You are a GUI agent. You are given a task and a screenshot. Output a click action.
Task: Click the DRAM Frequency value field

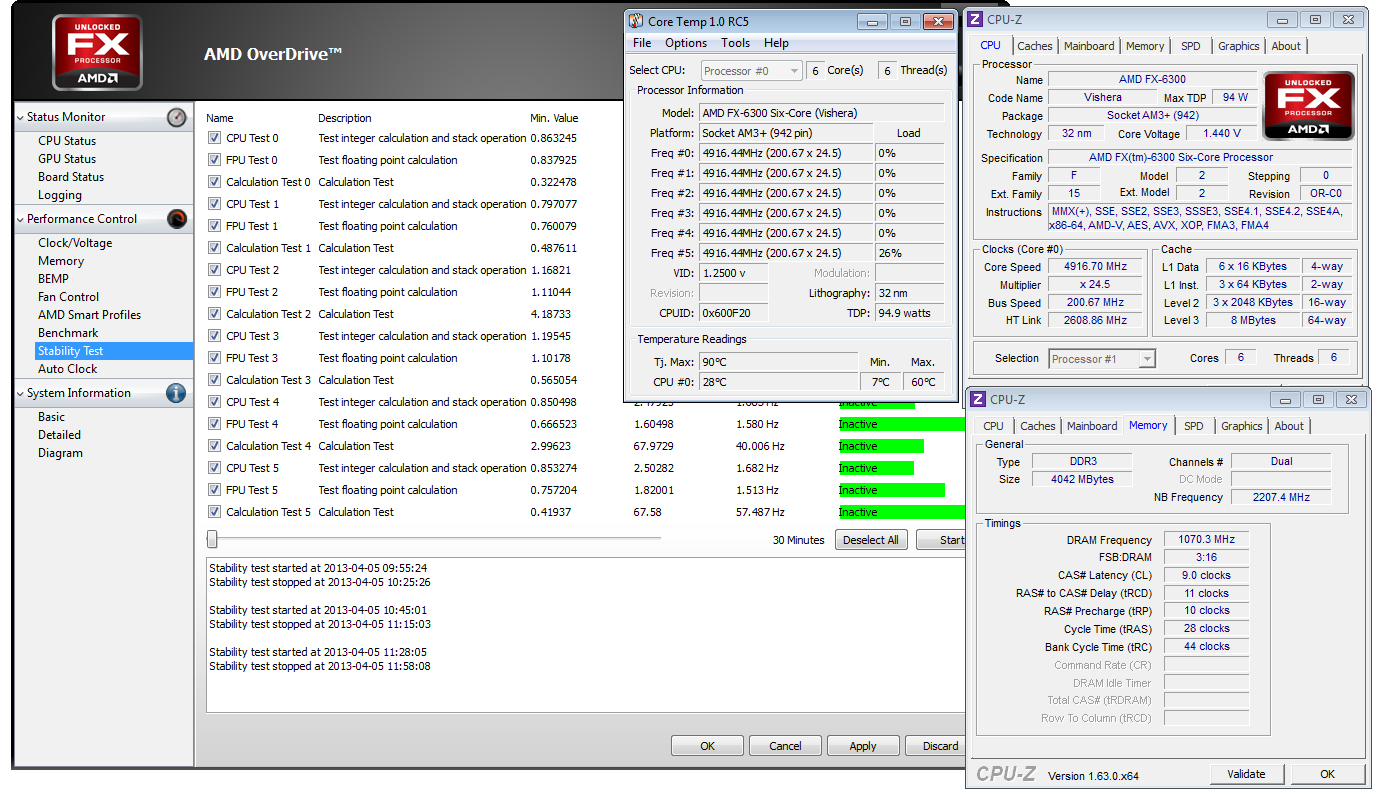1206,540
